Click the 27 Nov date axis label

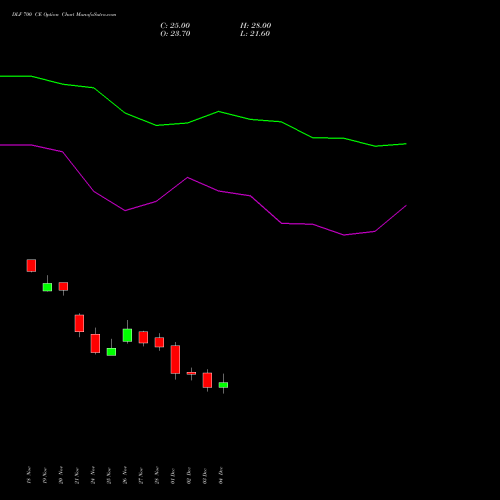coord(141,475)
